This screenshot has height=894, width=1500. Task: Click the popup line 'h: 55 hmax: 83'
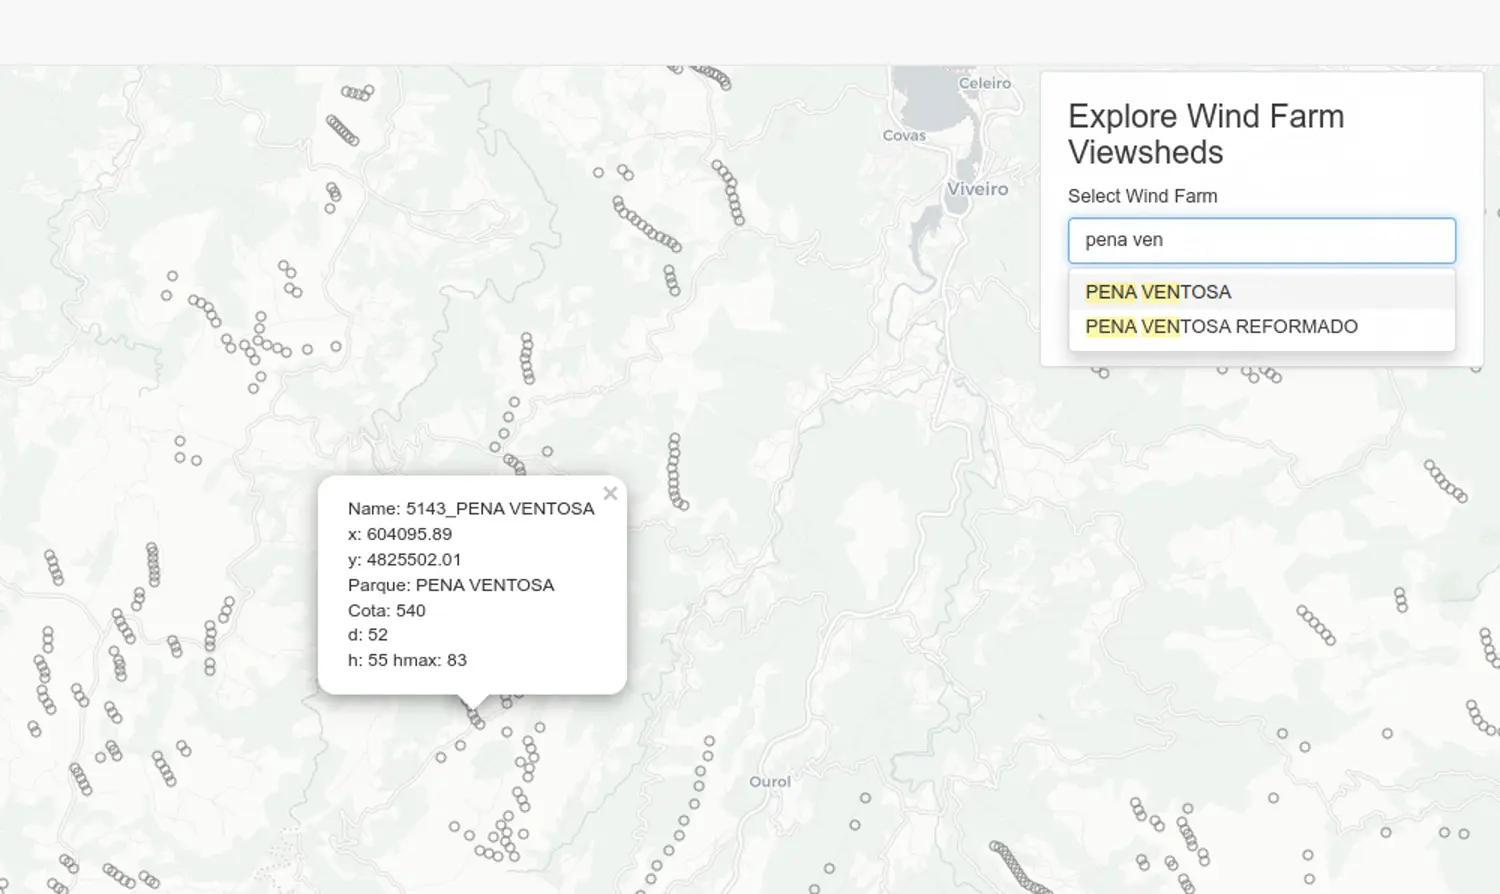pos(407,660)
